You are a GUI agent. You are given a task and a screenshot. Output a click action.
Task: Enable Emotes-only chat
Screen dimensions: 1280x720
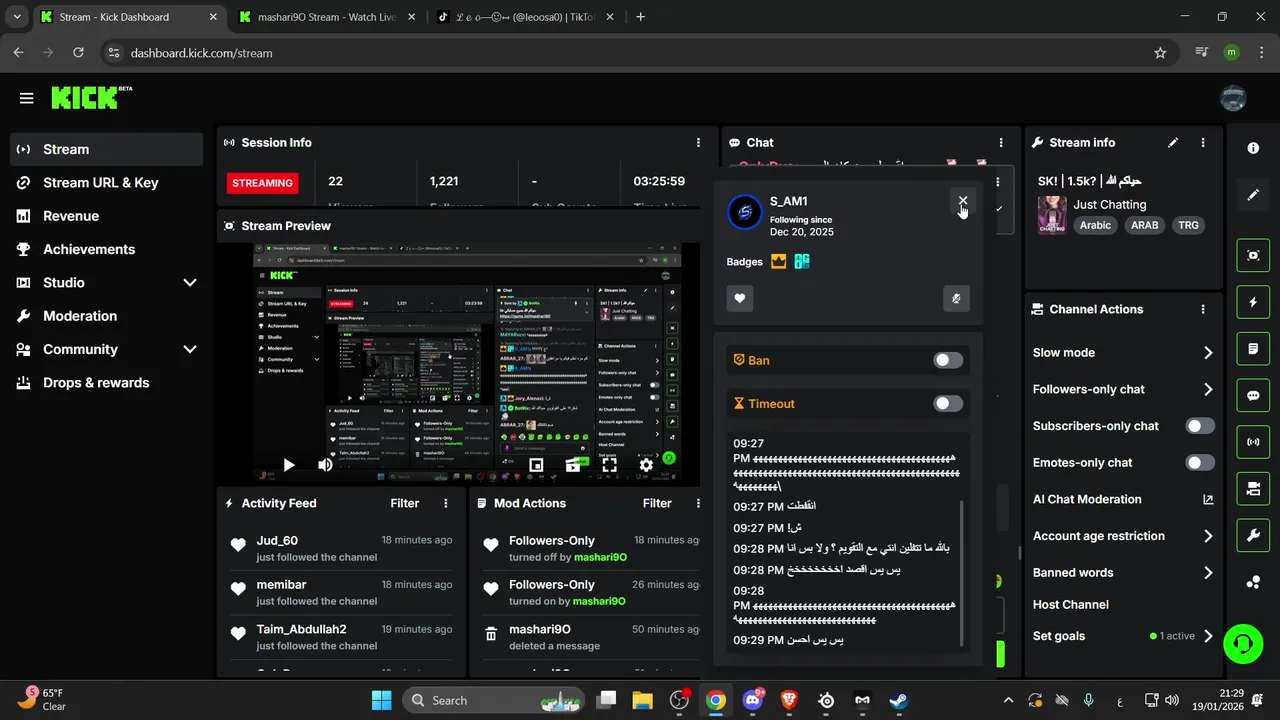1200,463
